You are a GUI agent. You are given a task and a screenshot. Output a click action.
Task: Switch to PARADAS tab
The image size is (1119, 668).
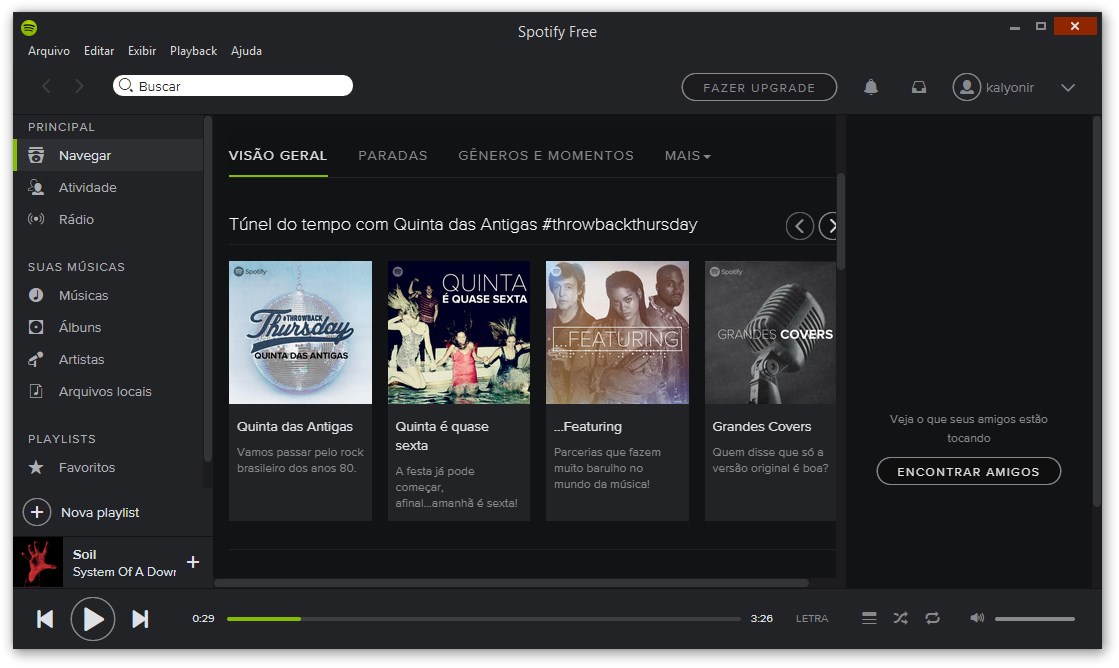pos(393,156)
